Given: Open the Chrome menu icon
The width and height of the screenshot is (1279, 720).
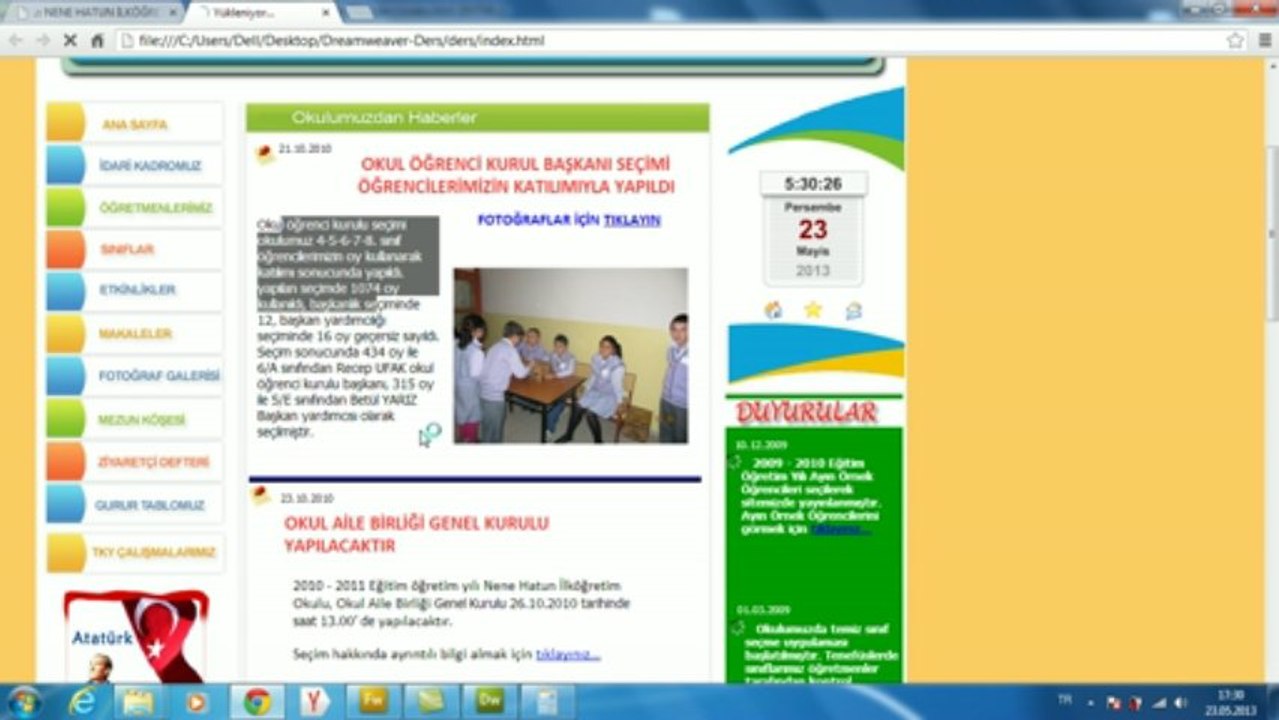Looking at the screenshot, I should (x=1264, y=41).
